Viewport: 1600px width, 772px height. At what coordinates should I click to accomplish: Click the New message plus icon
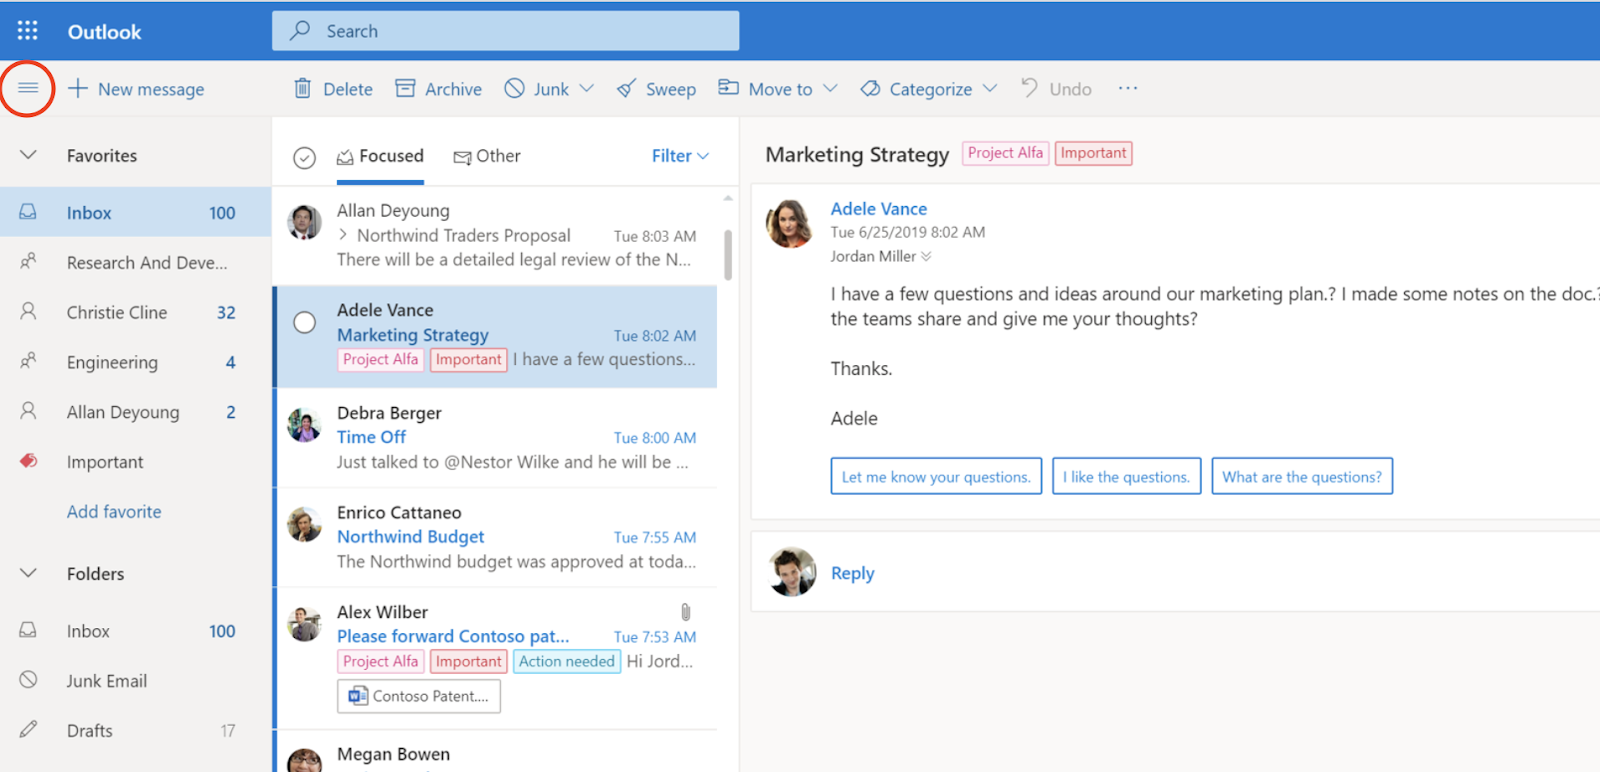(78, 88)
